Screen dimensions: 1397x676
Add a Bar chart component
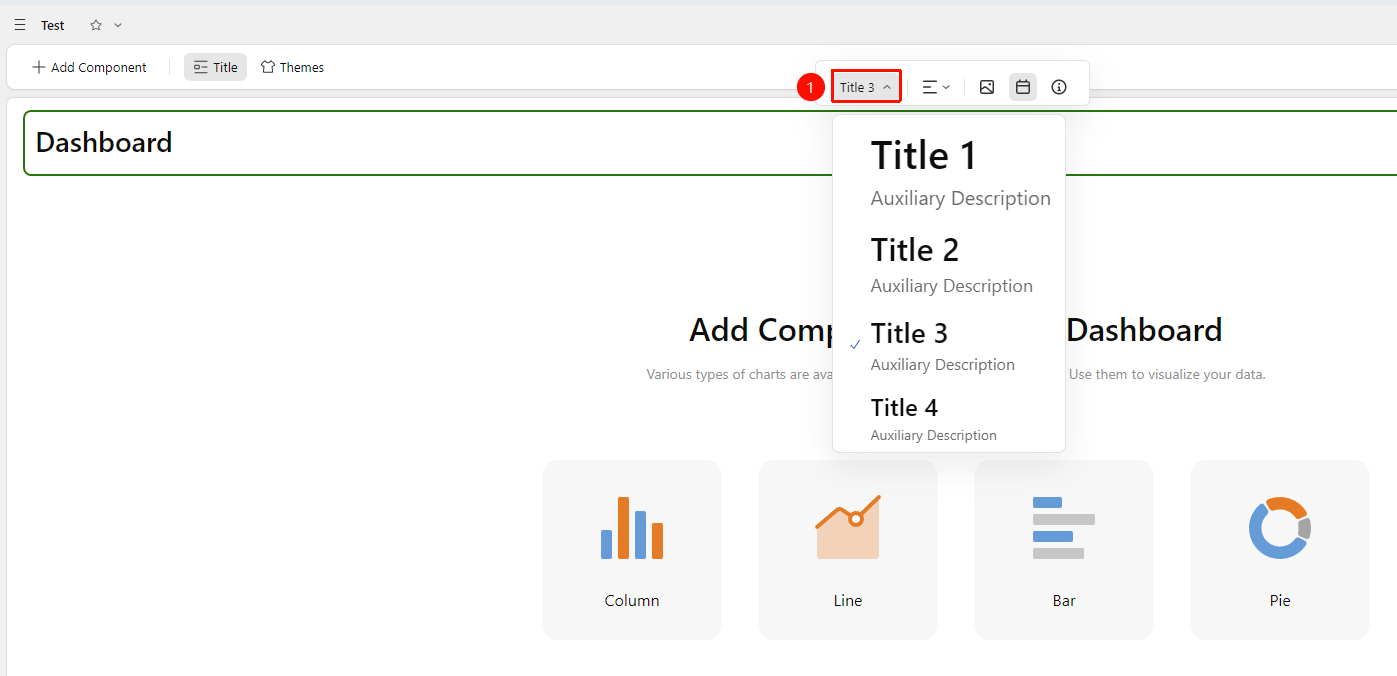pyautogui.click(x=1064, y=550)
